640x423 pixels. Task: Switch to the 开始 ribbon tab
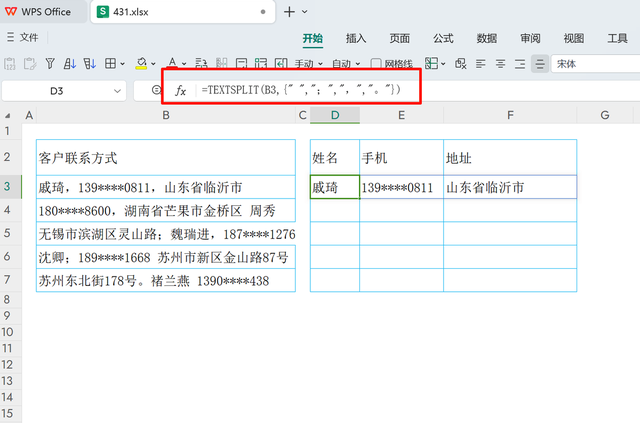[313, 38]
